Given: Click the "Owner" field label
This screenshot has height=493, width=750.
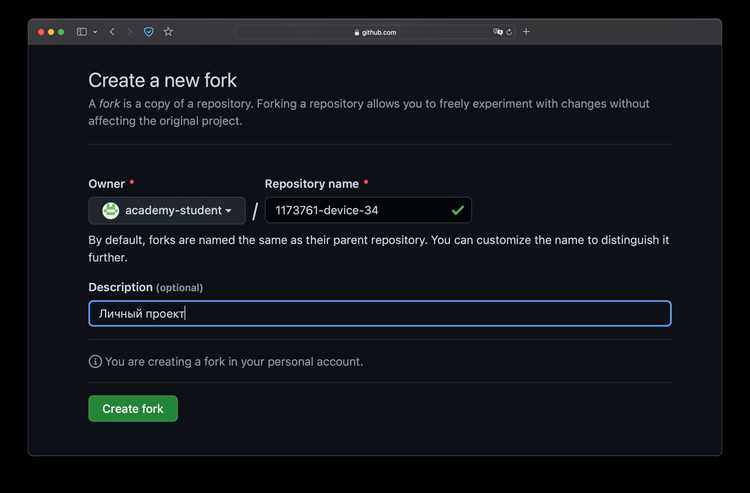Looking at the screenshot, I should 107,184.
